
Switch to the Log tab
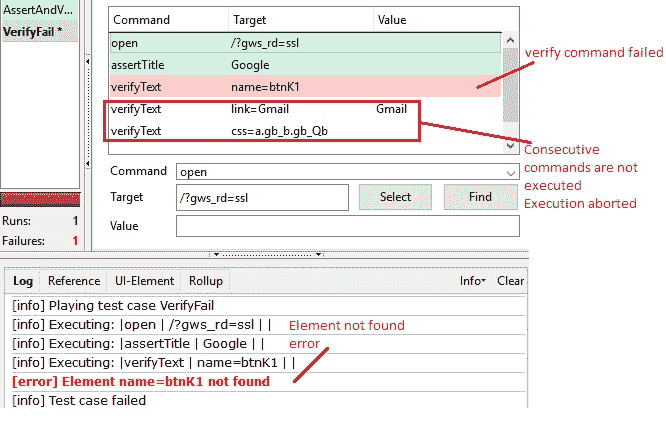(23, 281)
